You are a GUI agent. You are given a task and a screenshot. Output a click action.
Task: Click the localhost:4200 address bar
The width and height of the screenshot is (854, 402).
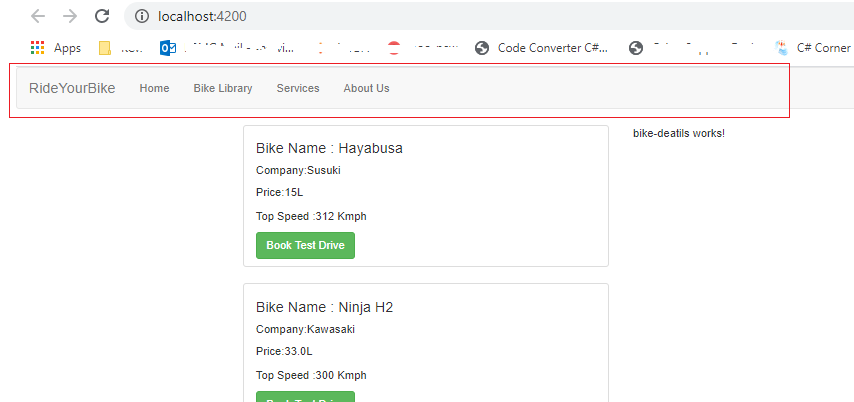(489, 16)
